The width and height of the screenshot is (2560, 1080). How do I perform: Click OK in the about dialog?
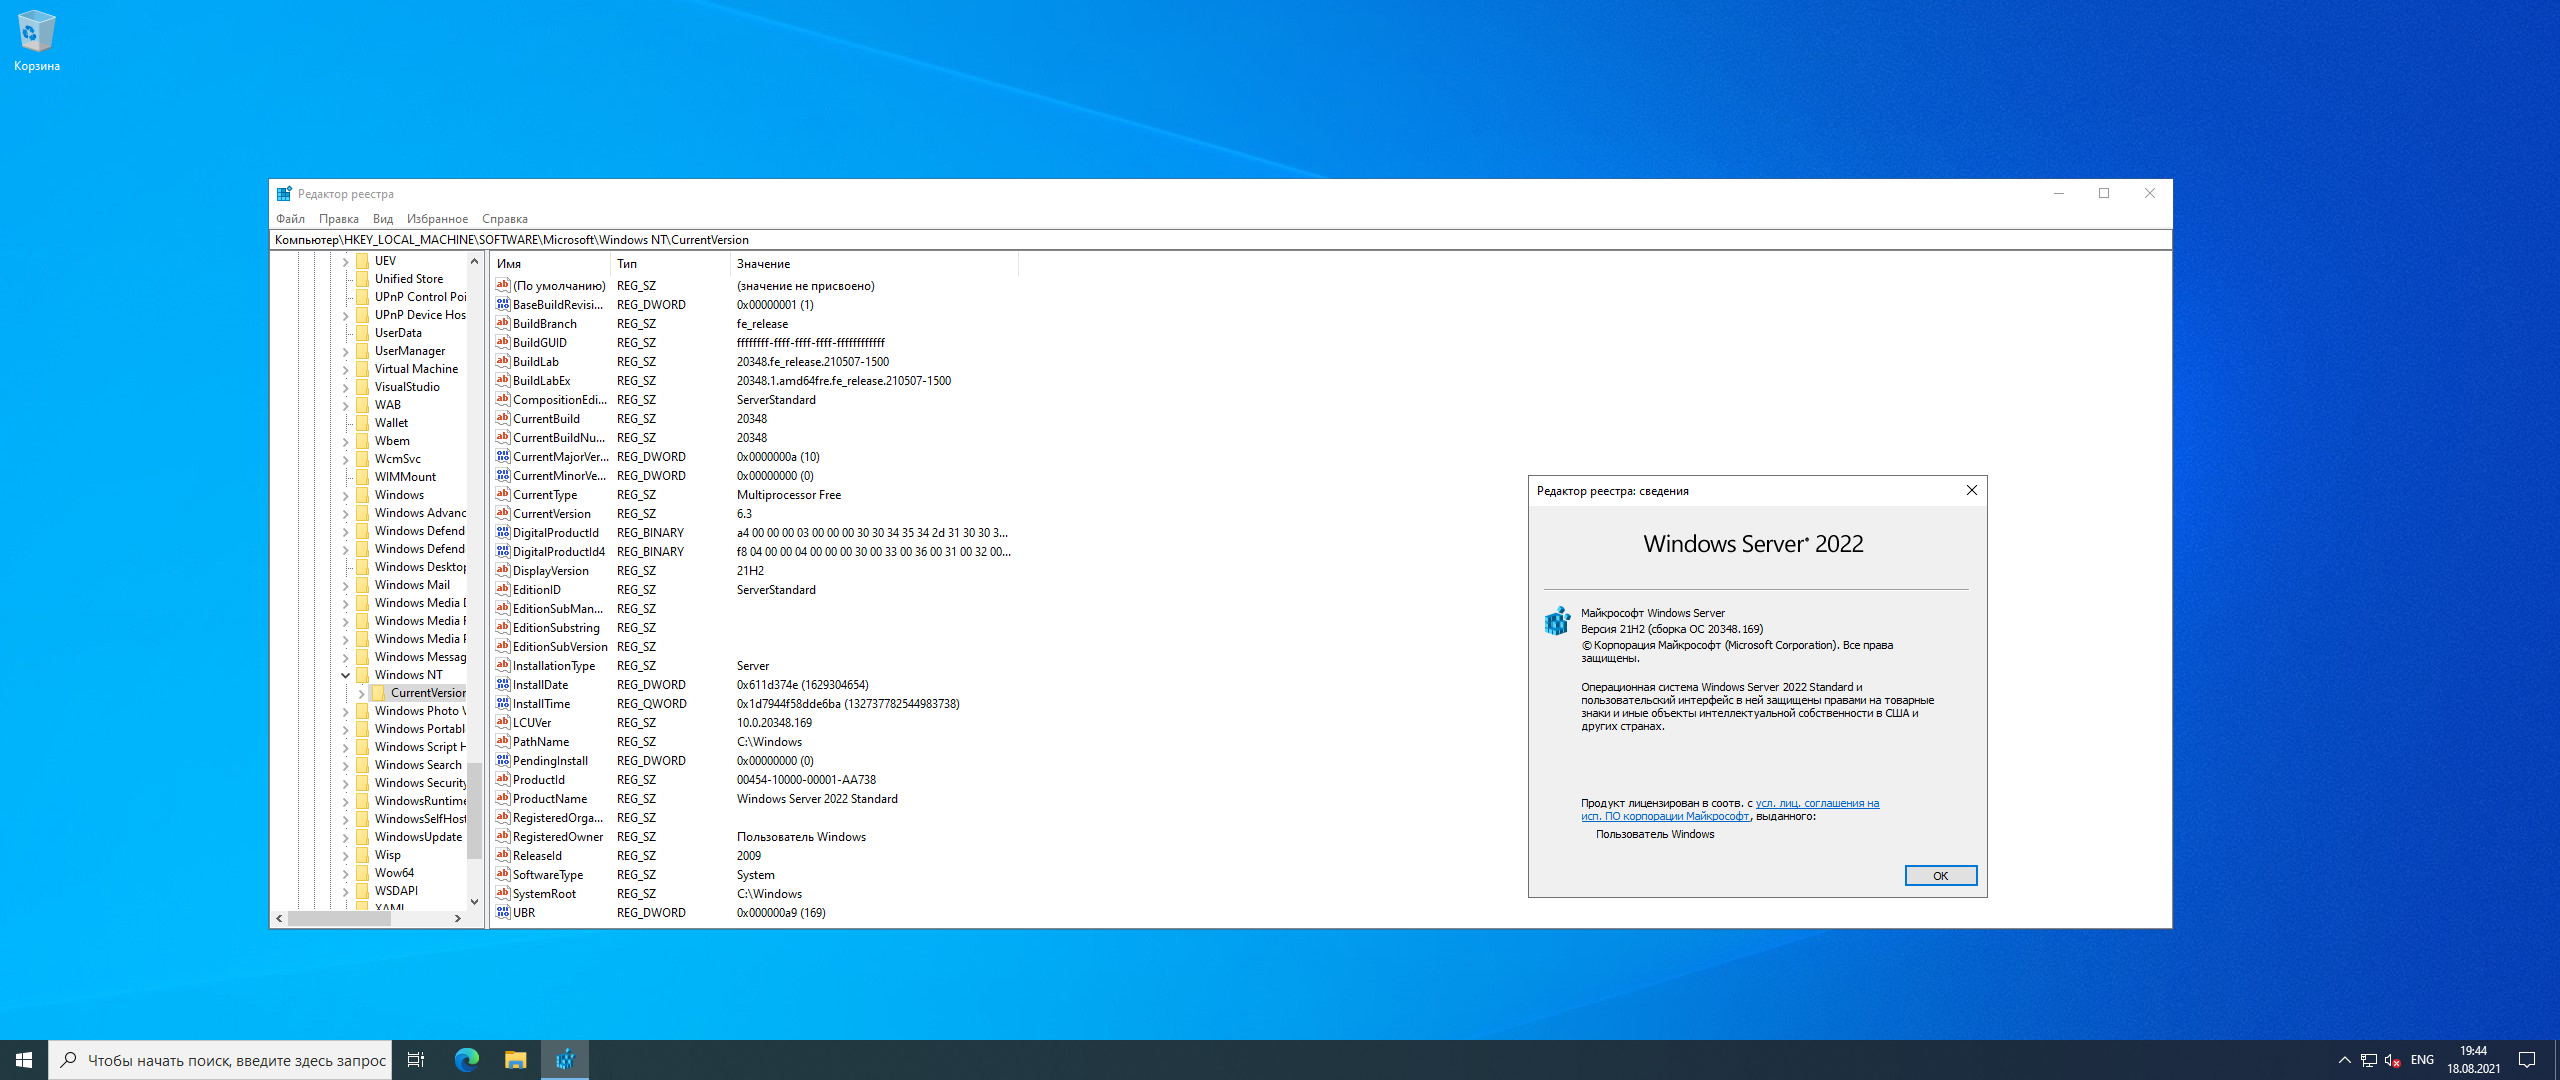(1940, 876)
